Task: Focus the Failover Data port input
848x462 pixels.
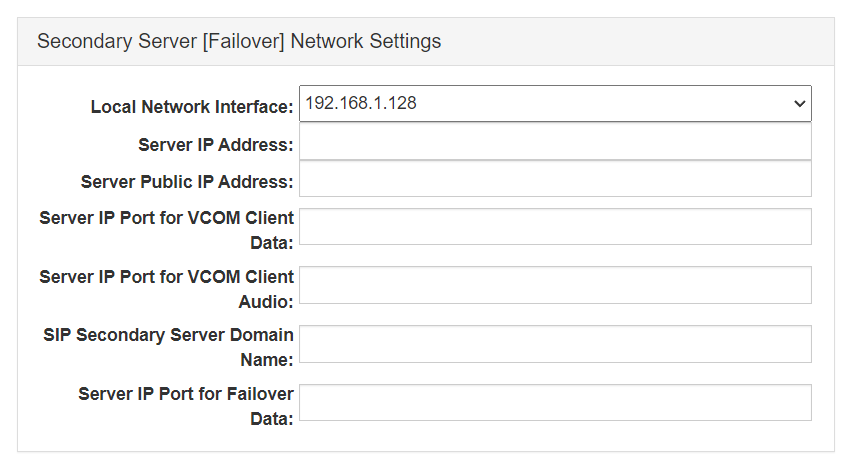Action: pyautogui.click(x=555, y=402)
